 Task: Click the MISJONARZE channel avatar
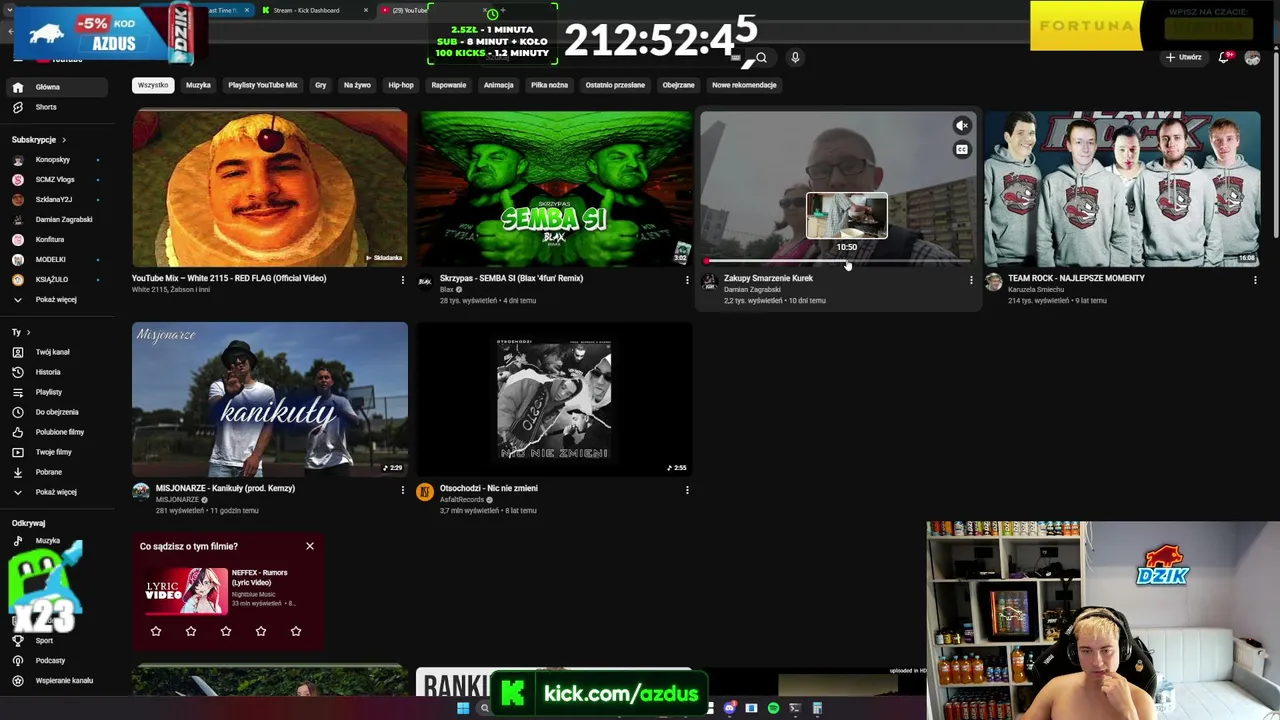pos(141,492)
